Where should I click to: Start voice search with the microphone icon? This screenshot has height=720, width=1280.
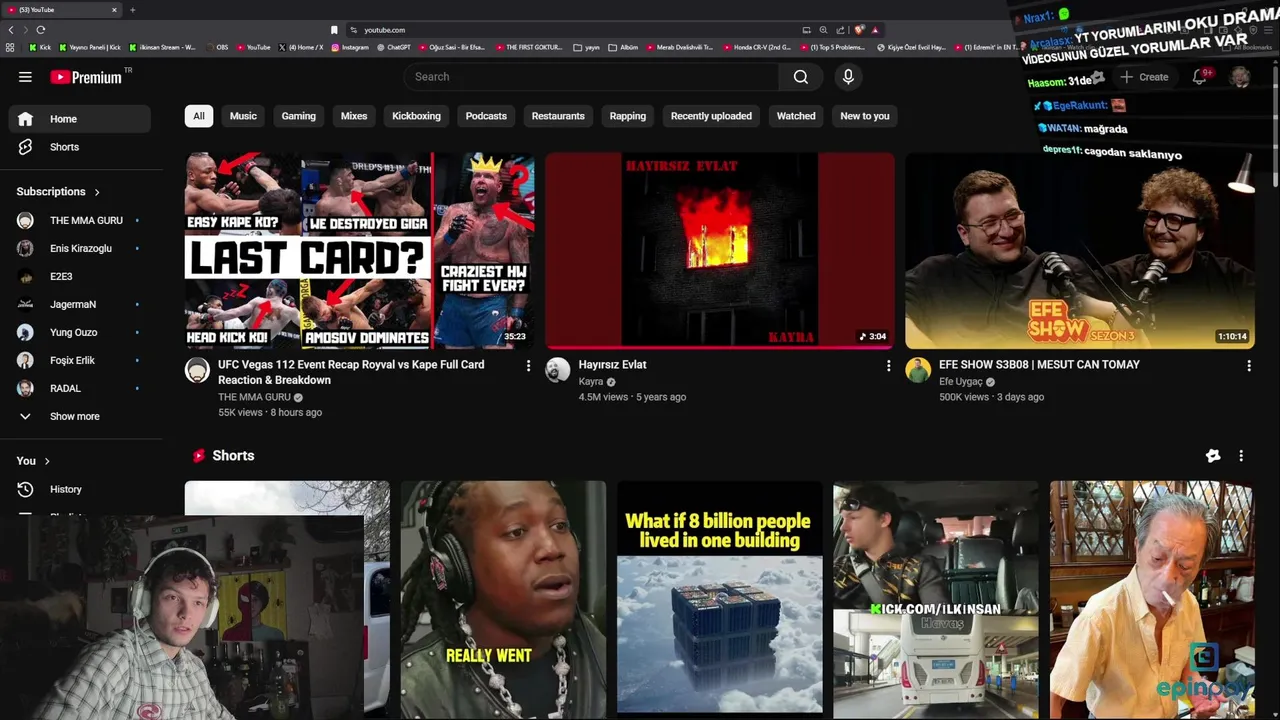(x=848, y=77)
